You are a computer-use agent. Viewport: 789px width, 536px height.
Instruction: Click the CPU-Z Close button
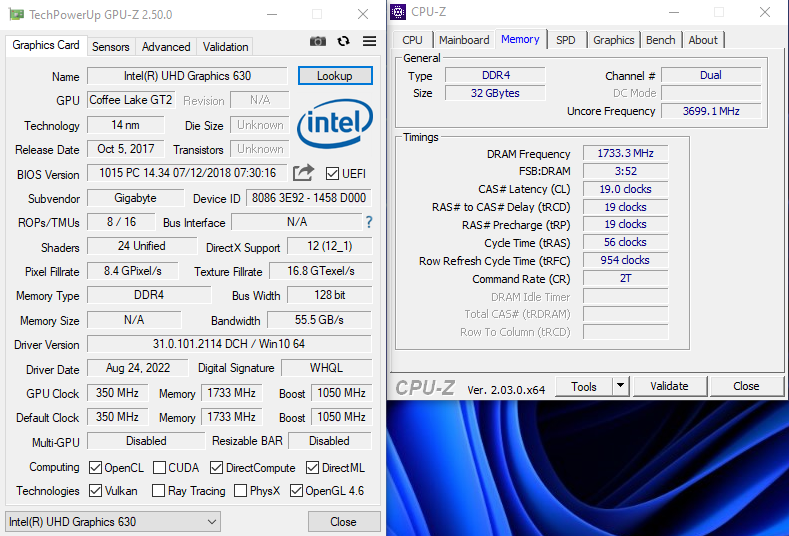[x=746, y=386]
